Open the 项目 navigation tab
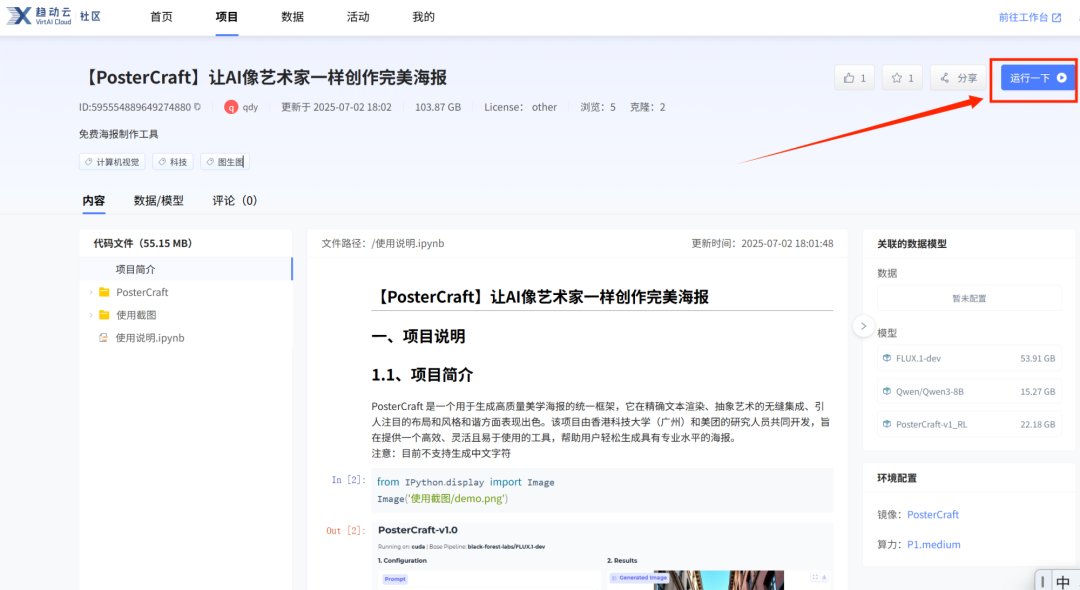The image size is (1080, 590). tap(227, 17)
